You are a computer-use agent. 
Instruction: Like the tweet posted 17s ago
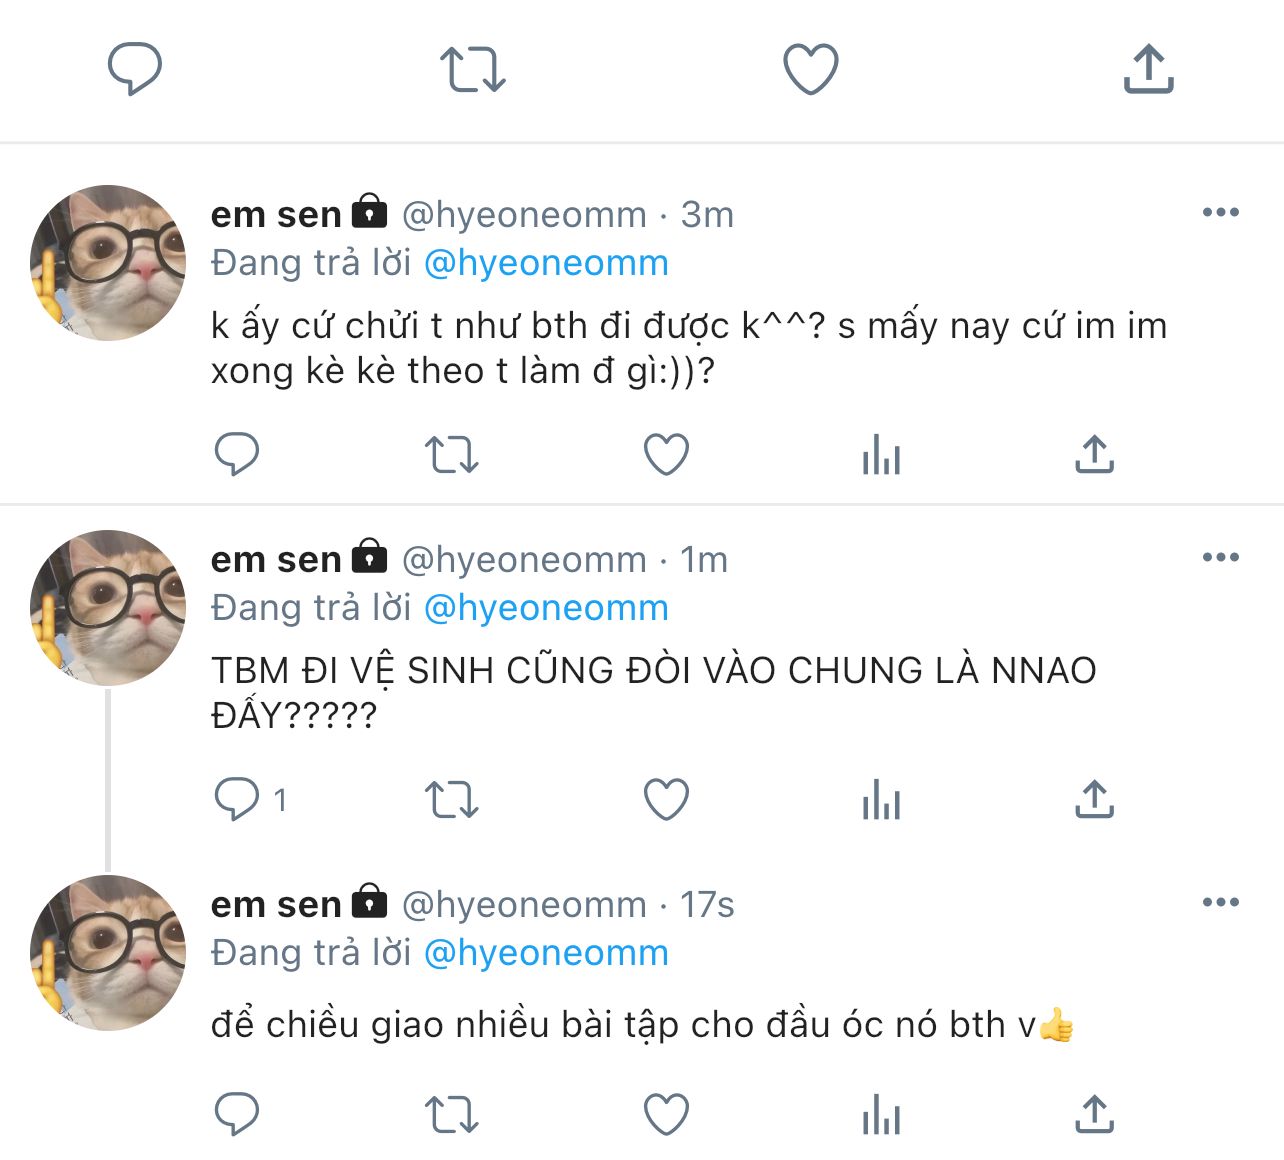[x=666, y=1115]
